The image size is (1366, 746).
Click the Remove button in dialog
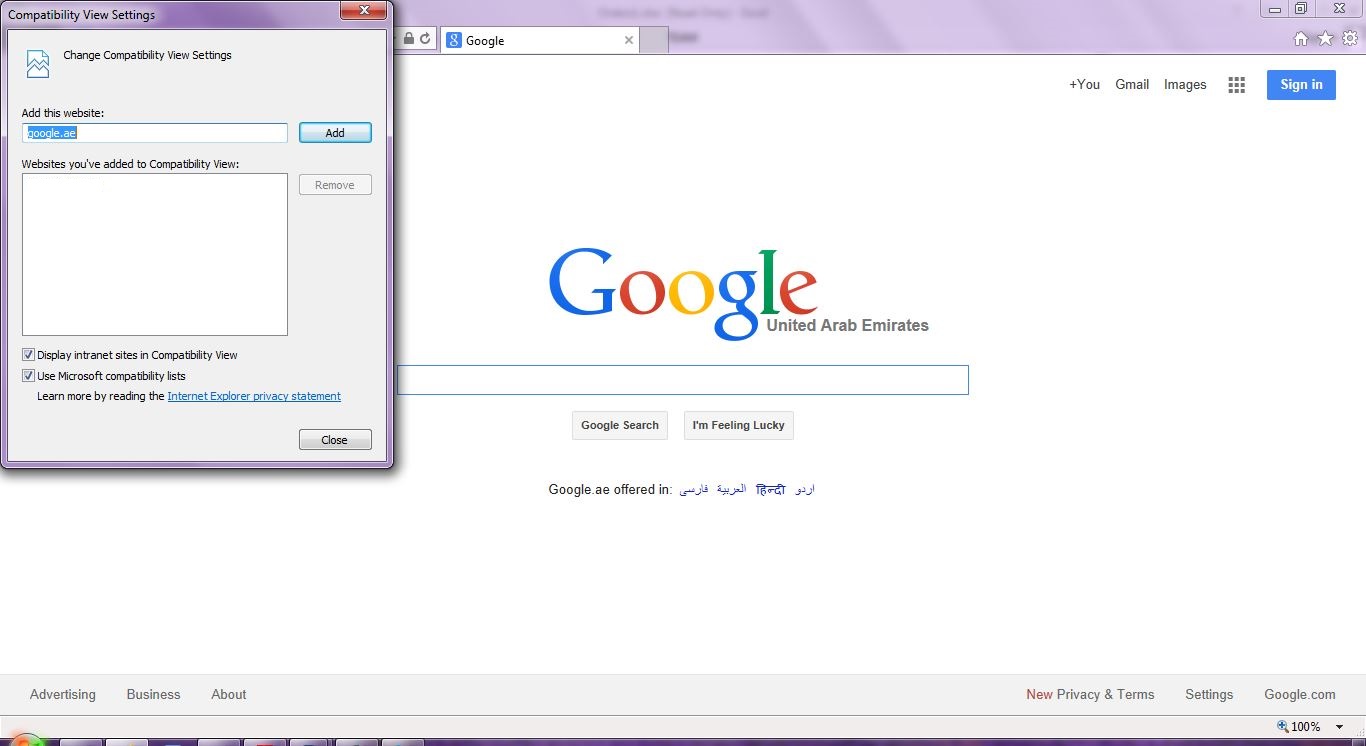(x=335, y=185)
